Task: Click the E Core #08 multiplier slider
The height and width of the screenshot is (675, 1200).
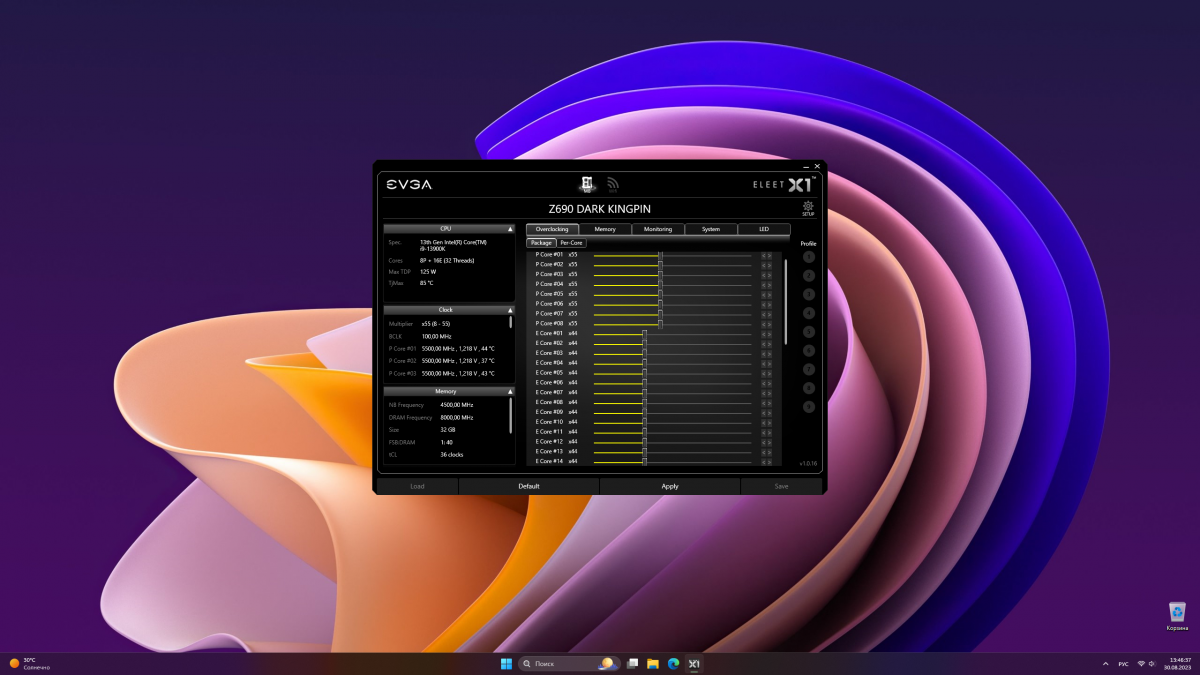Action: click(x=672, y=402)
